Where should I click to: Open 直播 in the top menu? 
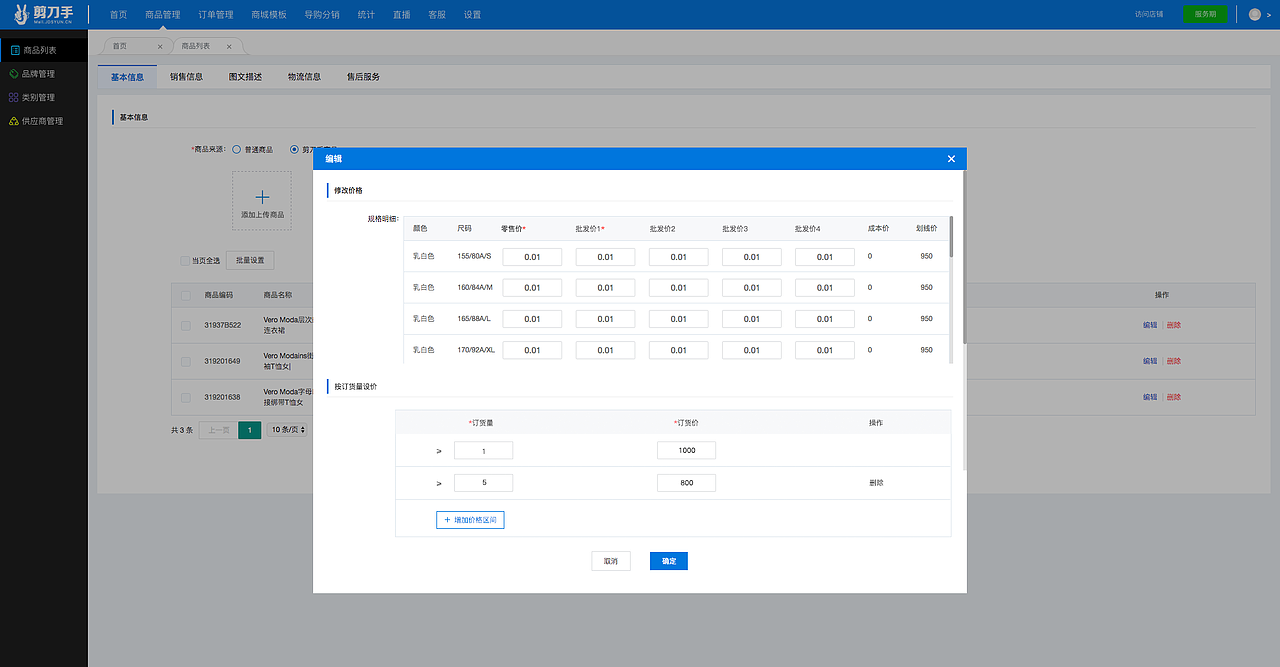tap(401, 15)
